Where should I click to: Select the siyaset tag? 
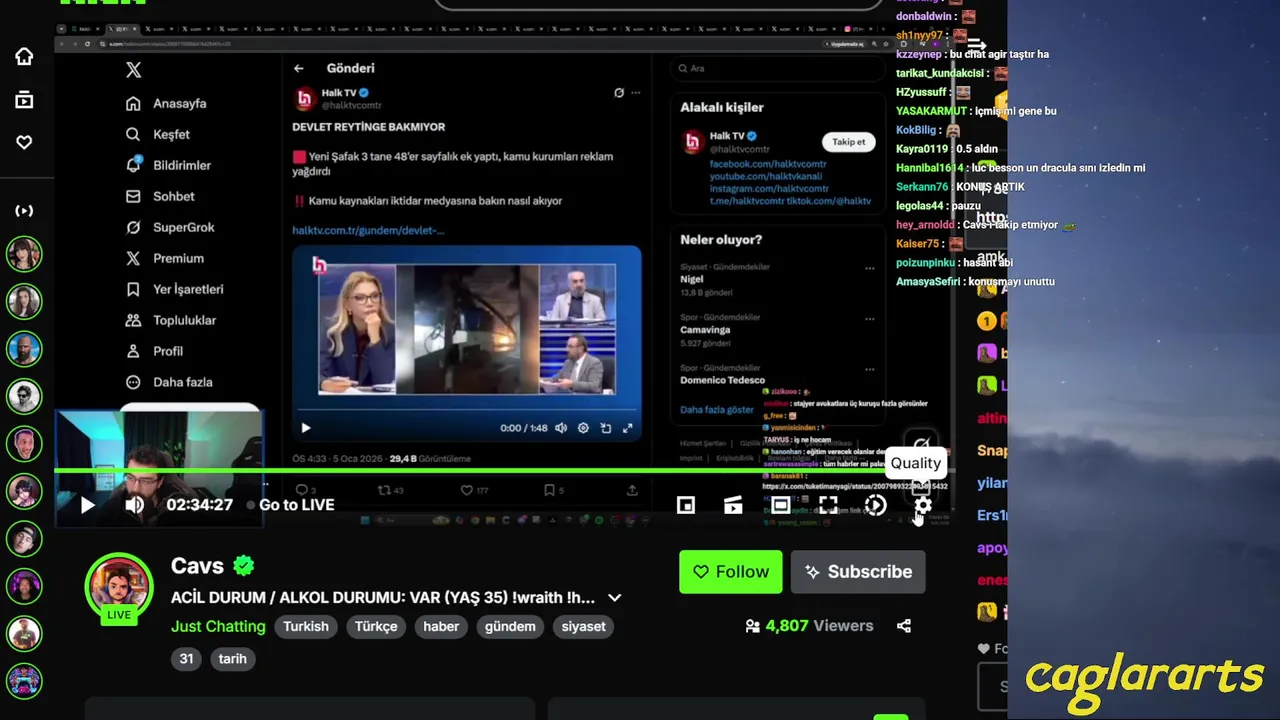pos(584,627)
